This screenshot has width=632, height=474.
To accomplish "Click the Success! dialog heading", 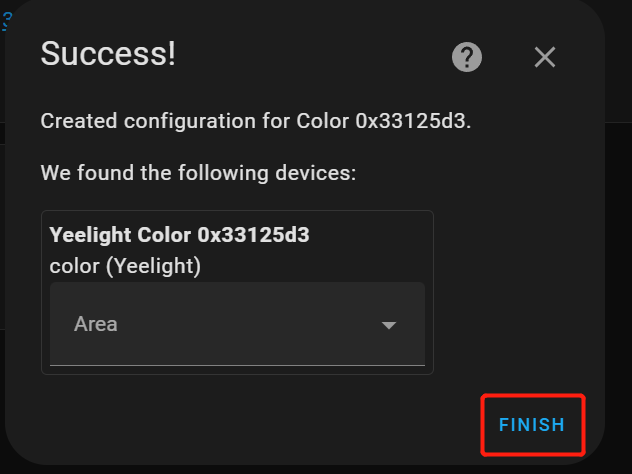I will point(108,54).
